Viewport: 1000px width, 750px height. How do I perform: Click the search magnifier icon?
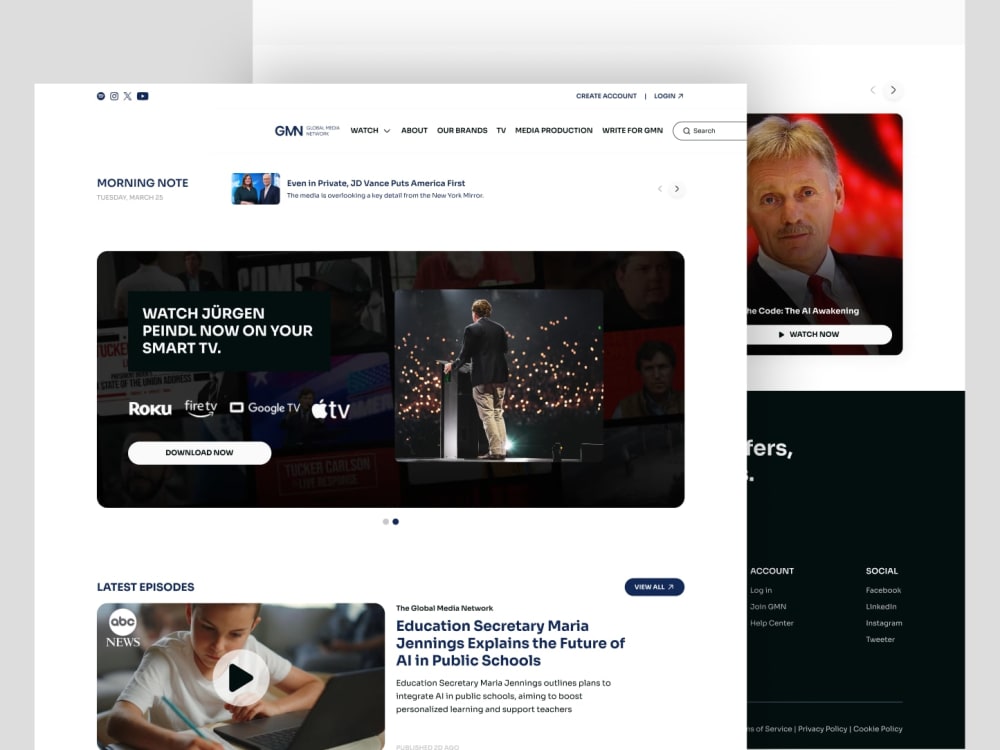pyautogui.click(x=686, y=131)
